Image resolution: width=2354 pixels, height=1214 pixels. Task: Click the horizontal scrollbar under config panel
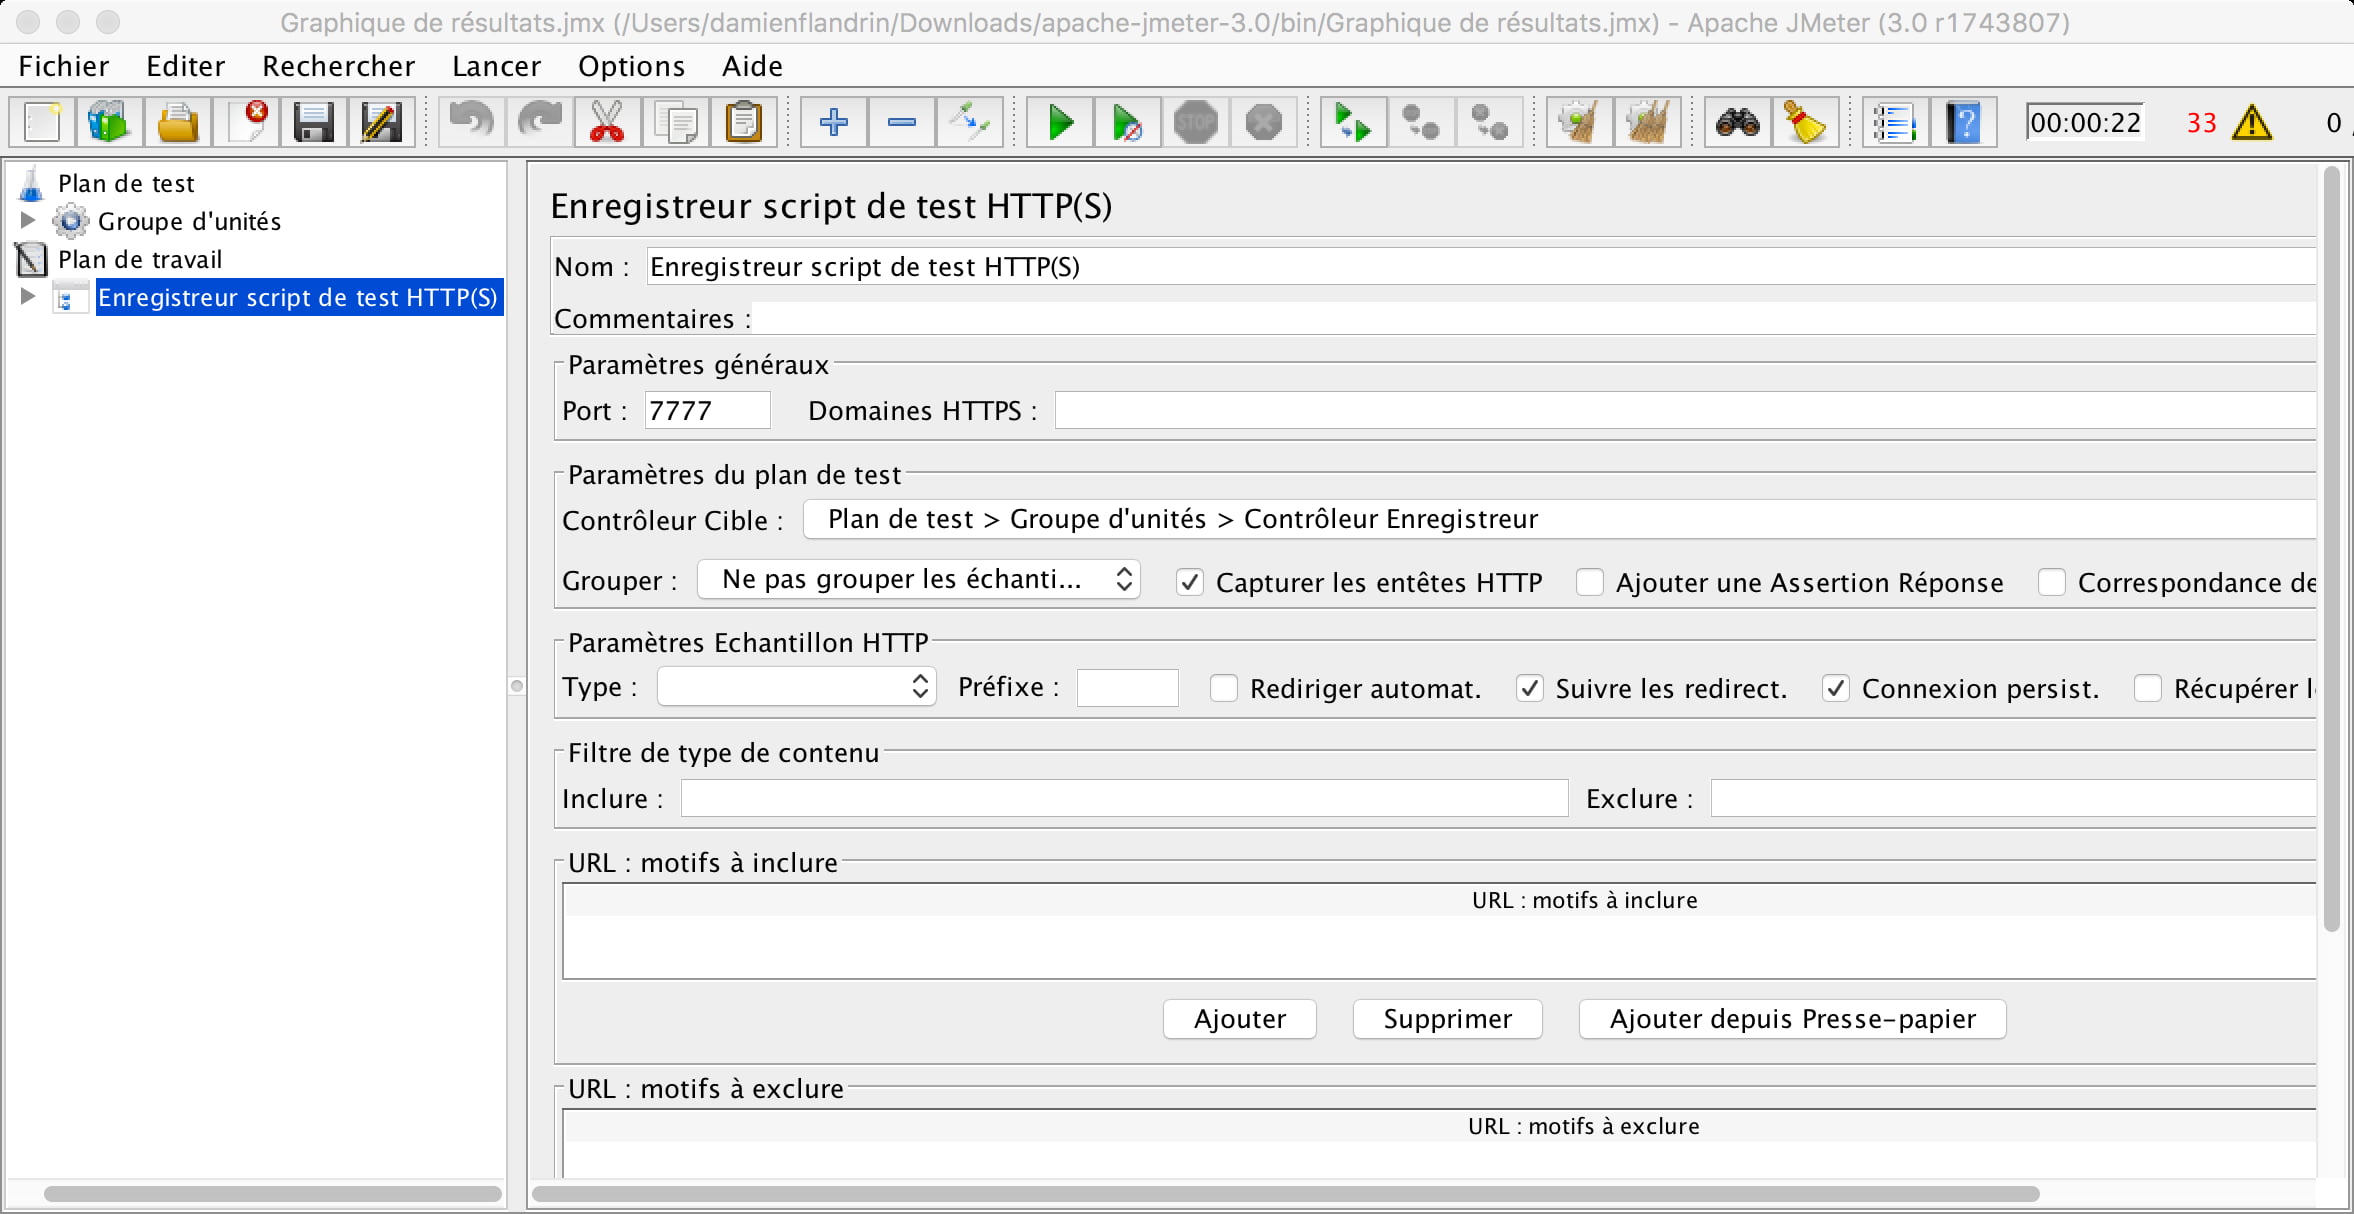(1286, 1193)
